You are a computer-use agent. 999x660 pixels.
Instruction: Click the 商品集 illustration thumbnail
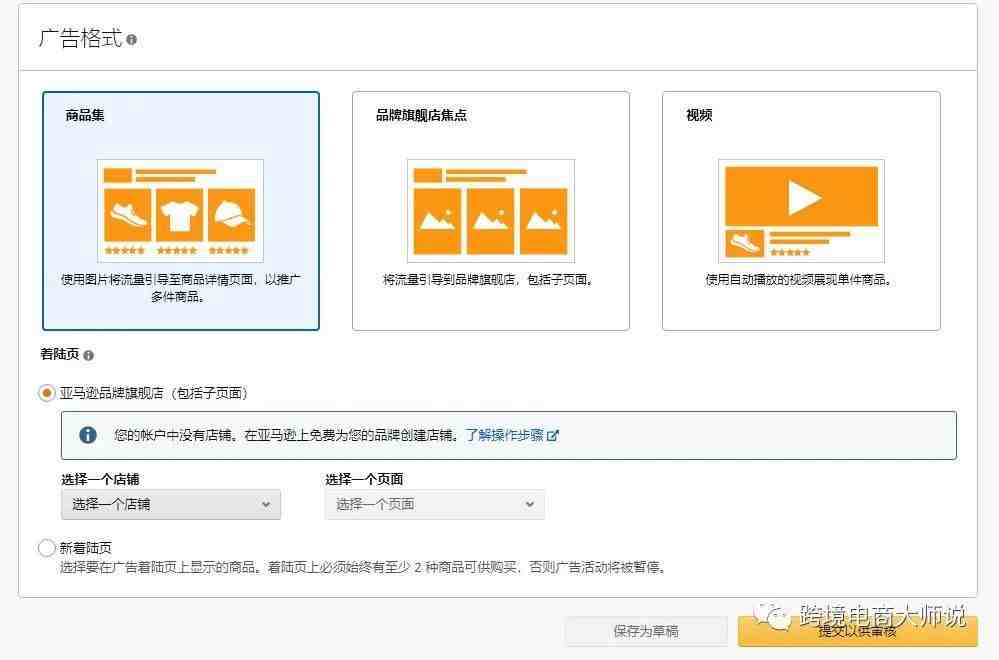180,211
